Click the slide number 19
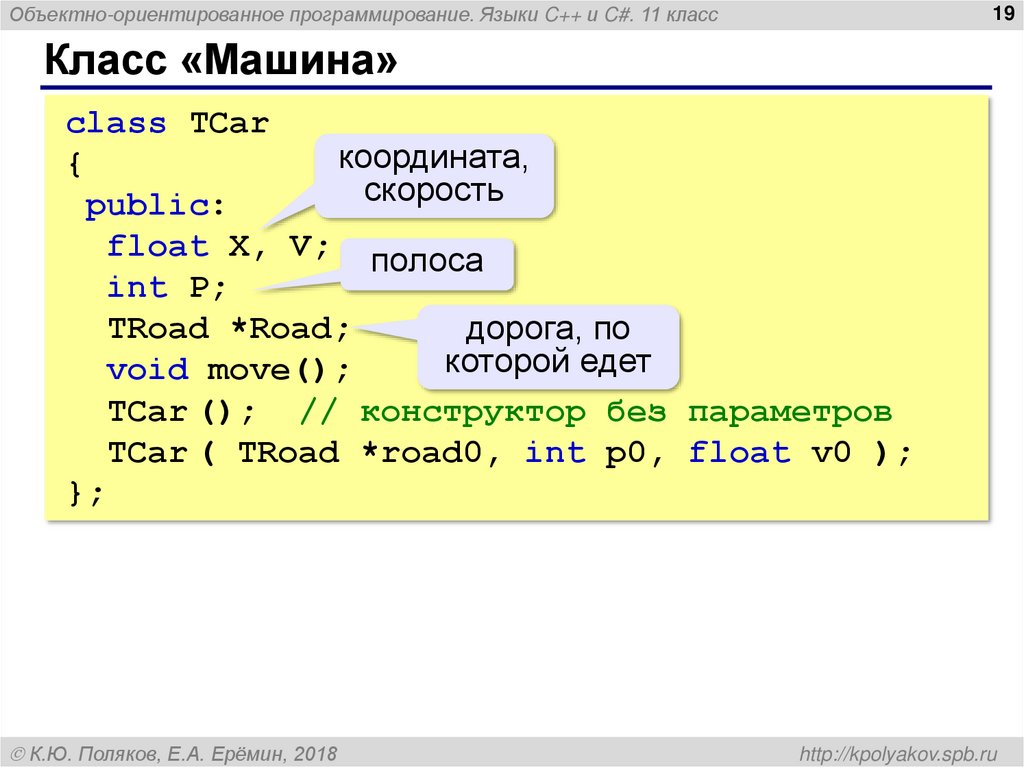Viewport: 1024px width, 767px height. coord(1002,13)
